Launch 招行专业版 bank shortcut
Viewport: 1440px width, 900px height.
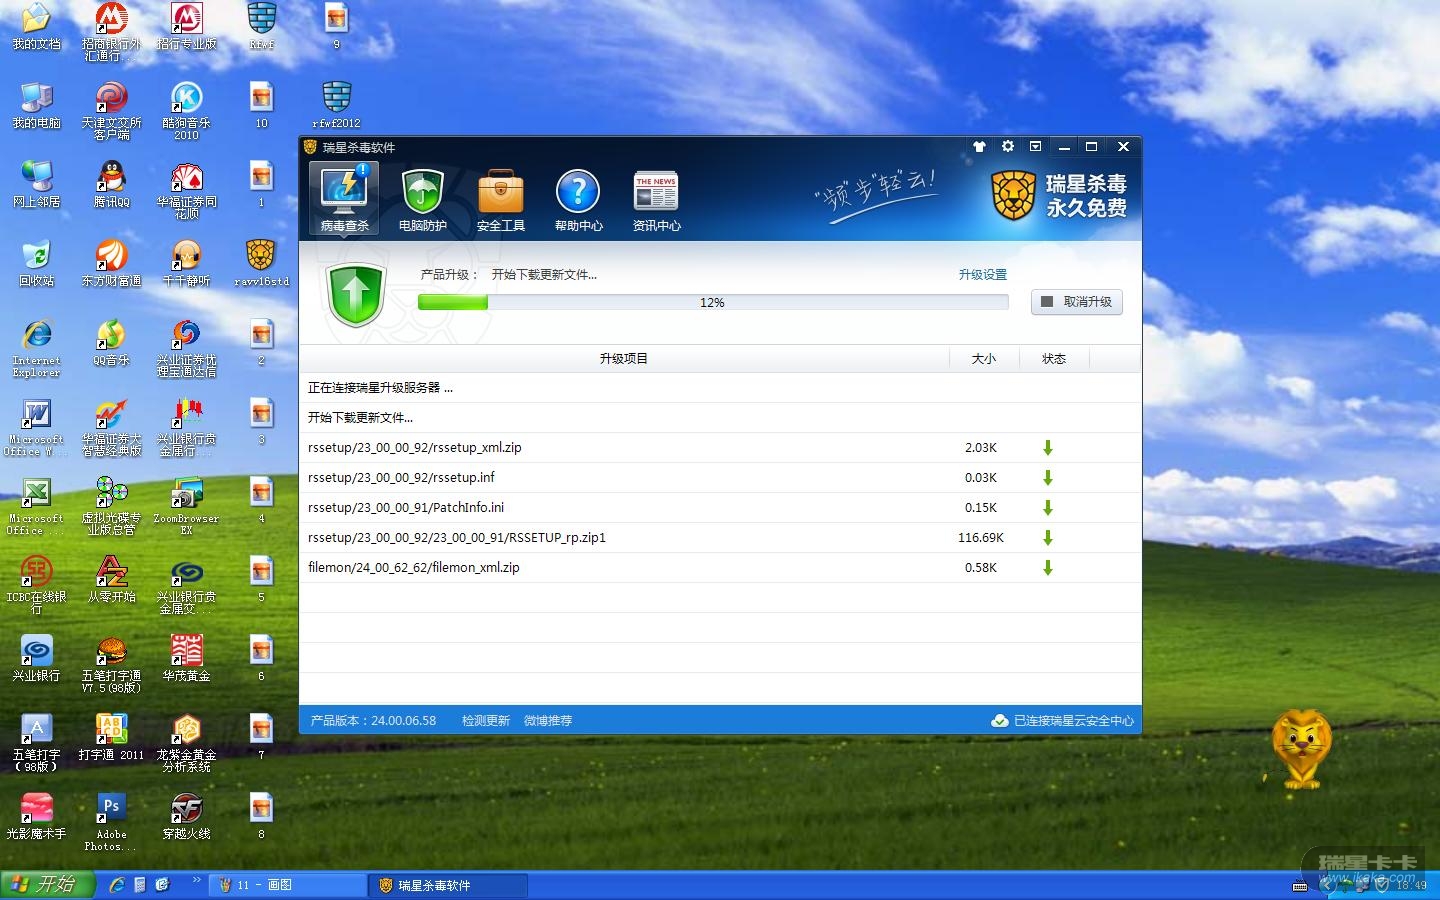[186, 27]
